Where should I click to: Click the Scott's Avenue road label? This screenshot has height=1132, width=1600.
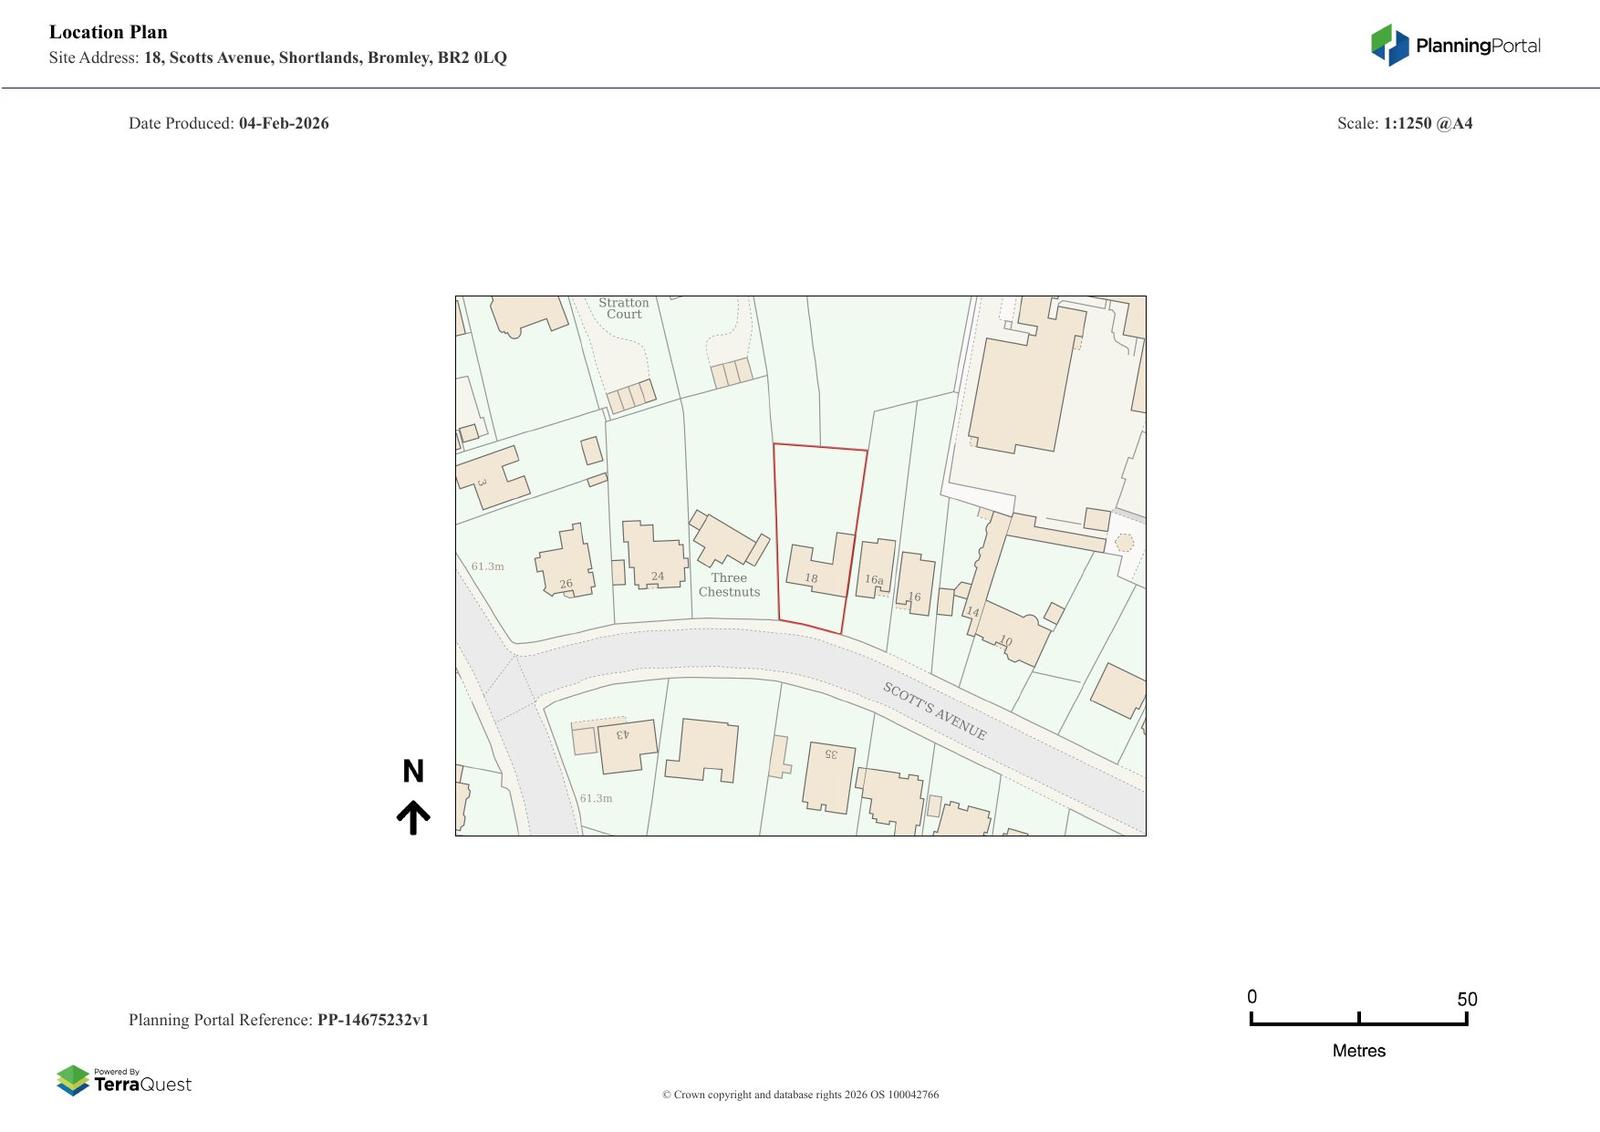pos(934,711)
